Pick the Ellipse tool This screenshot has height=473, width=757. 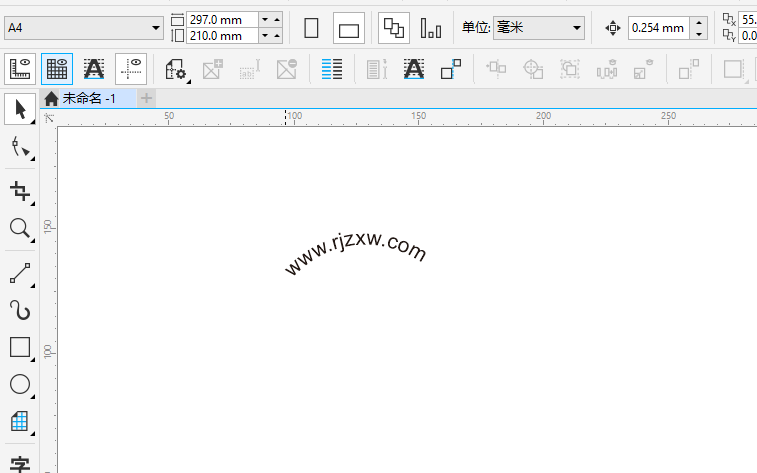coord(20,384)
